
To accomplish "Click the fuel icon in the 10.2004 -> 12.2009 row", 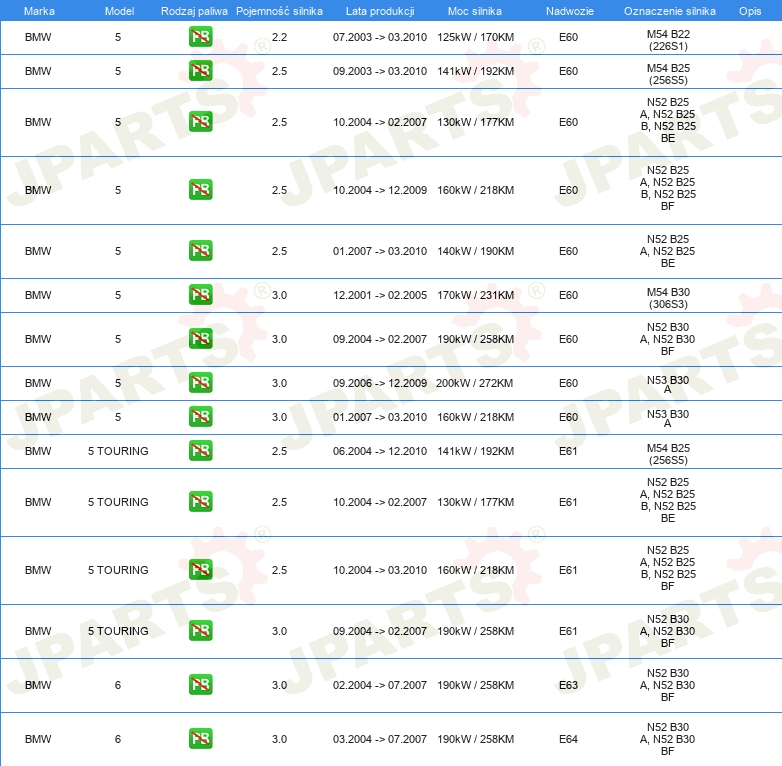I will (x=200, y=190).
